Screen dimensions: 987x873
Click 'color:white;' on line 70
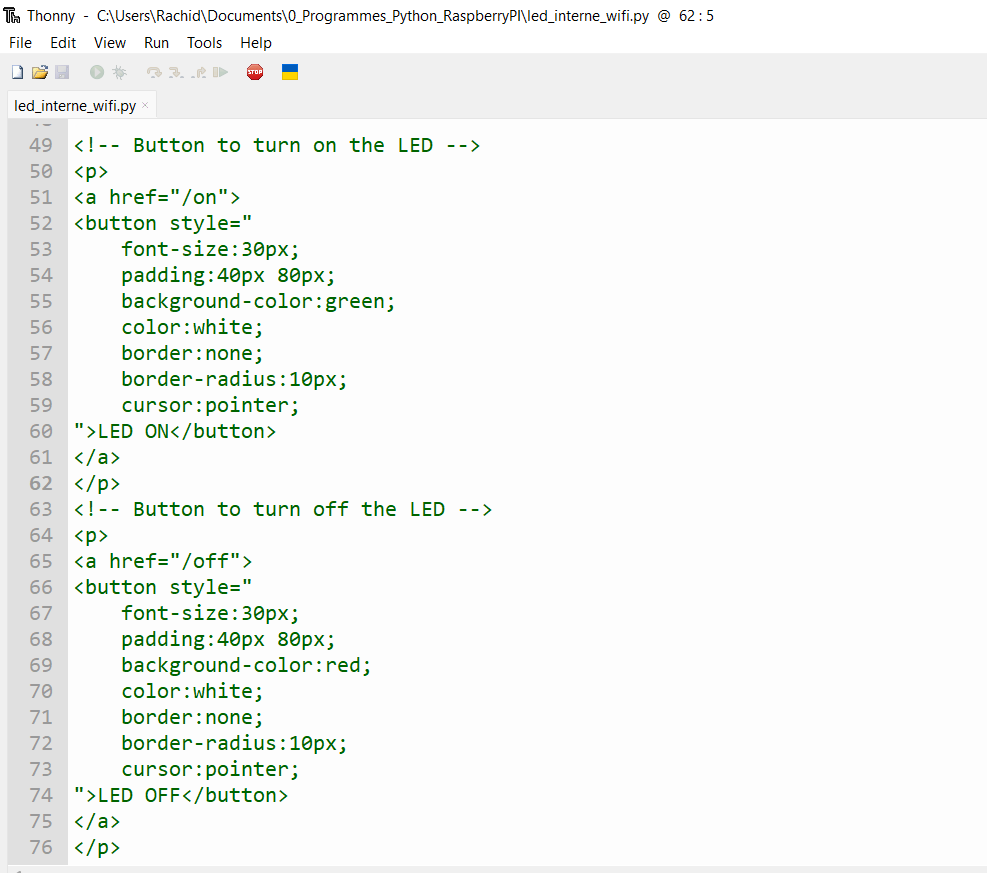(x=192, y=692)
